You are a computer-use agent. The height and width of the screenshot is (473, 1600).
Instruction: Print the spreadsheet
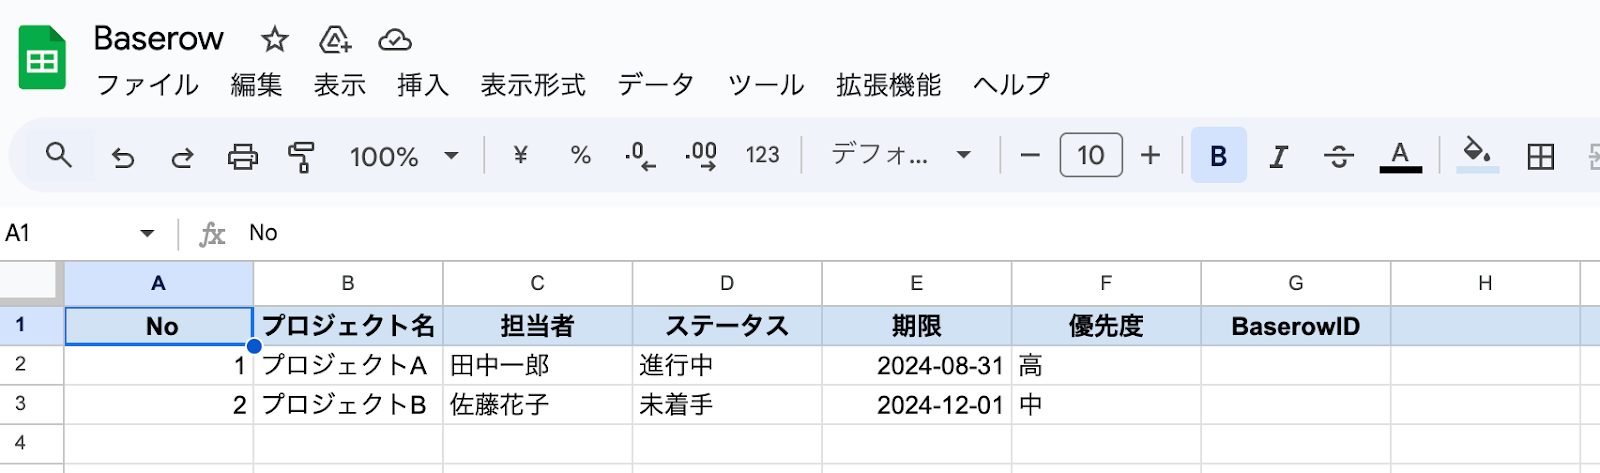click(242, 156)
